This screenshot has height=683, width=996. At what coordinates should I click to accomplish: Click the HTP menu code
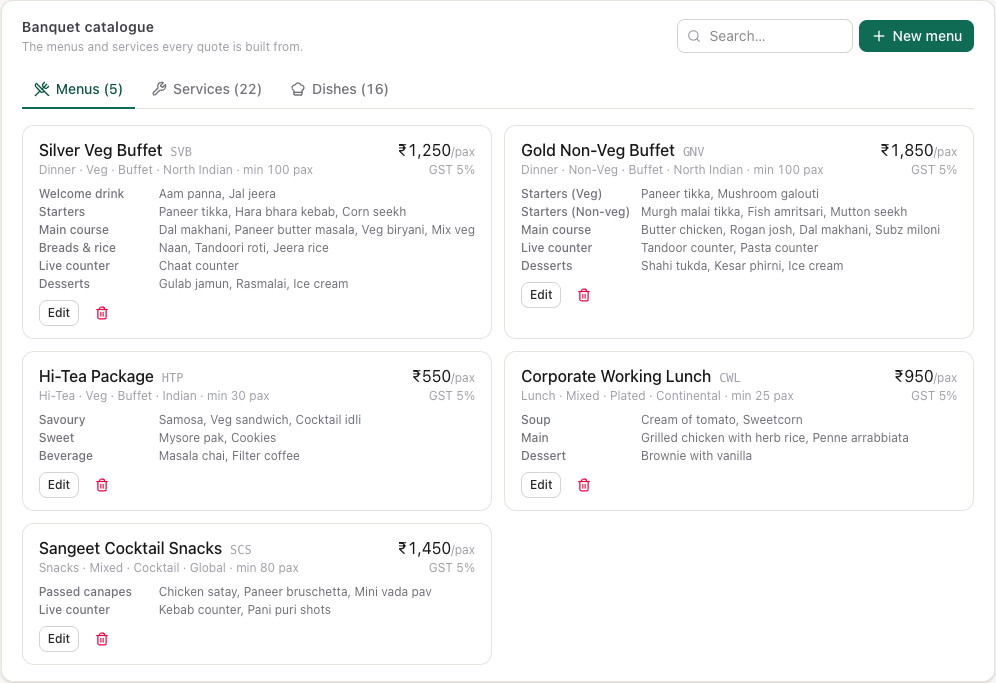(x=172, y=379)
